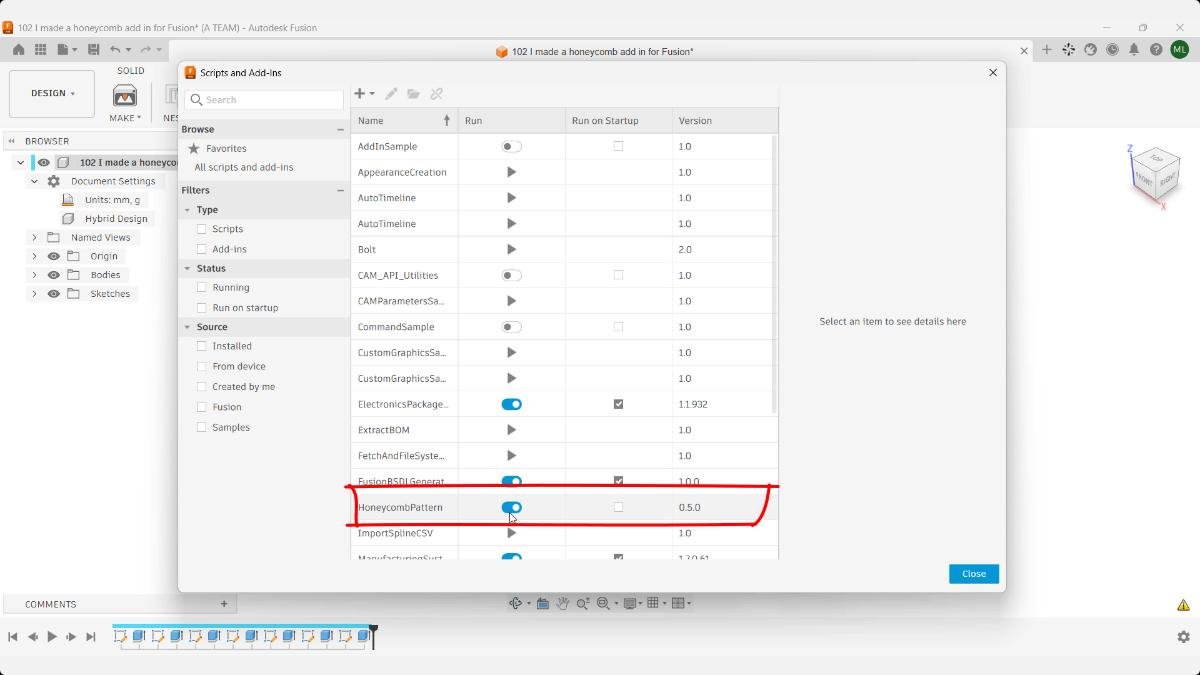The image size is (1200, 675).
Task: Add a new comment with plus icon
Action: (x=224, y=604)
